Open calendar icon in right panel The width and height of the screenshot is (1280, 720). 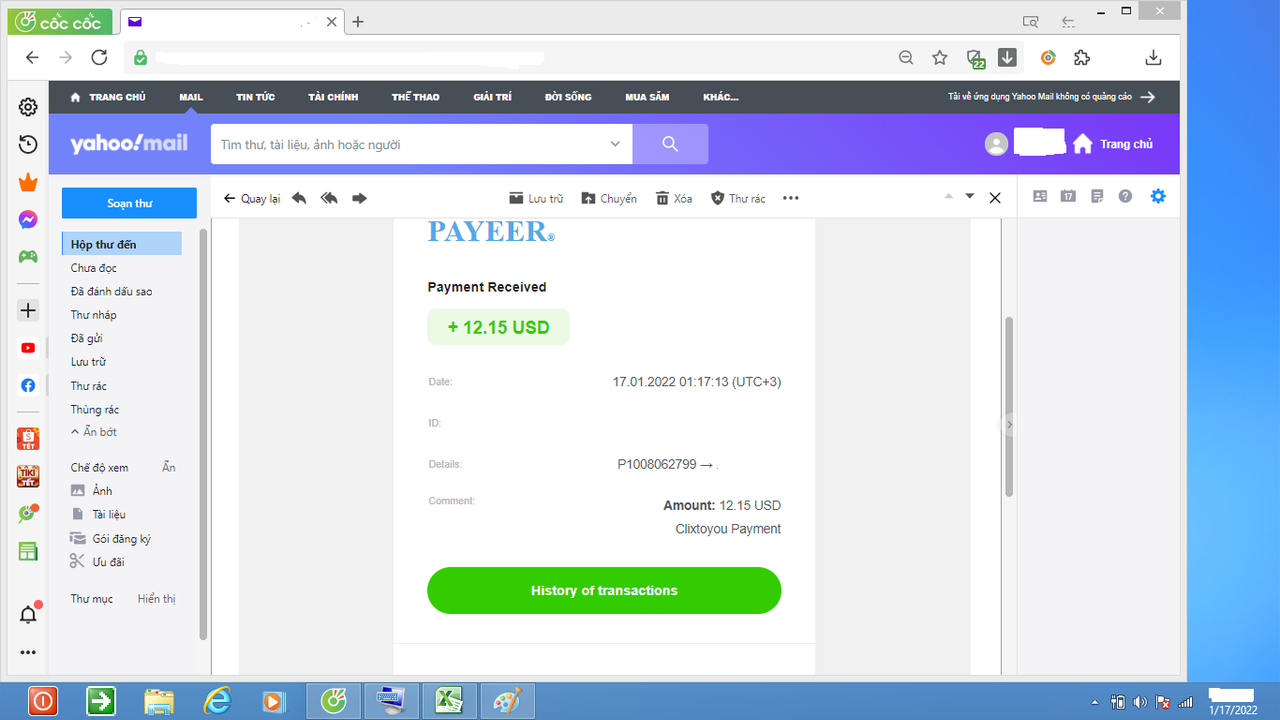[x=1068, y=196]
